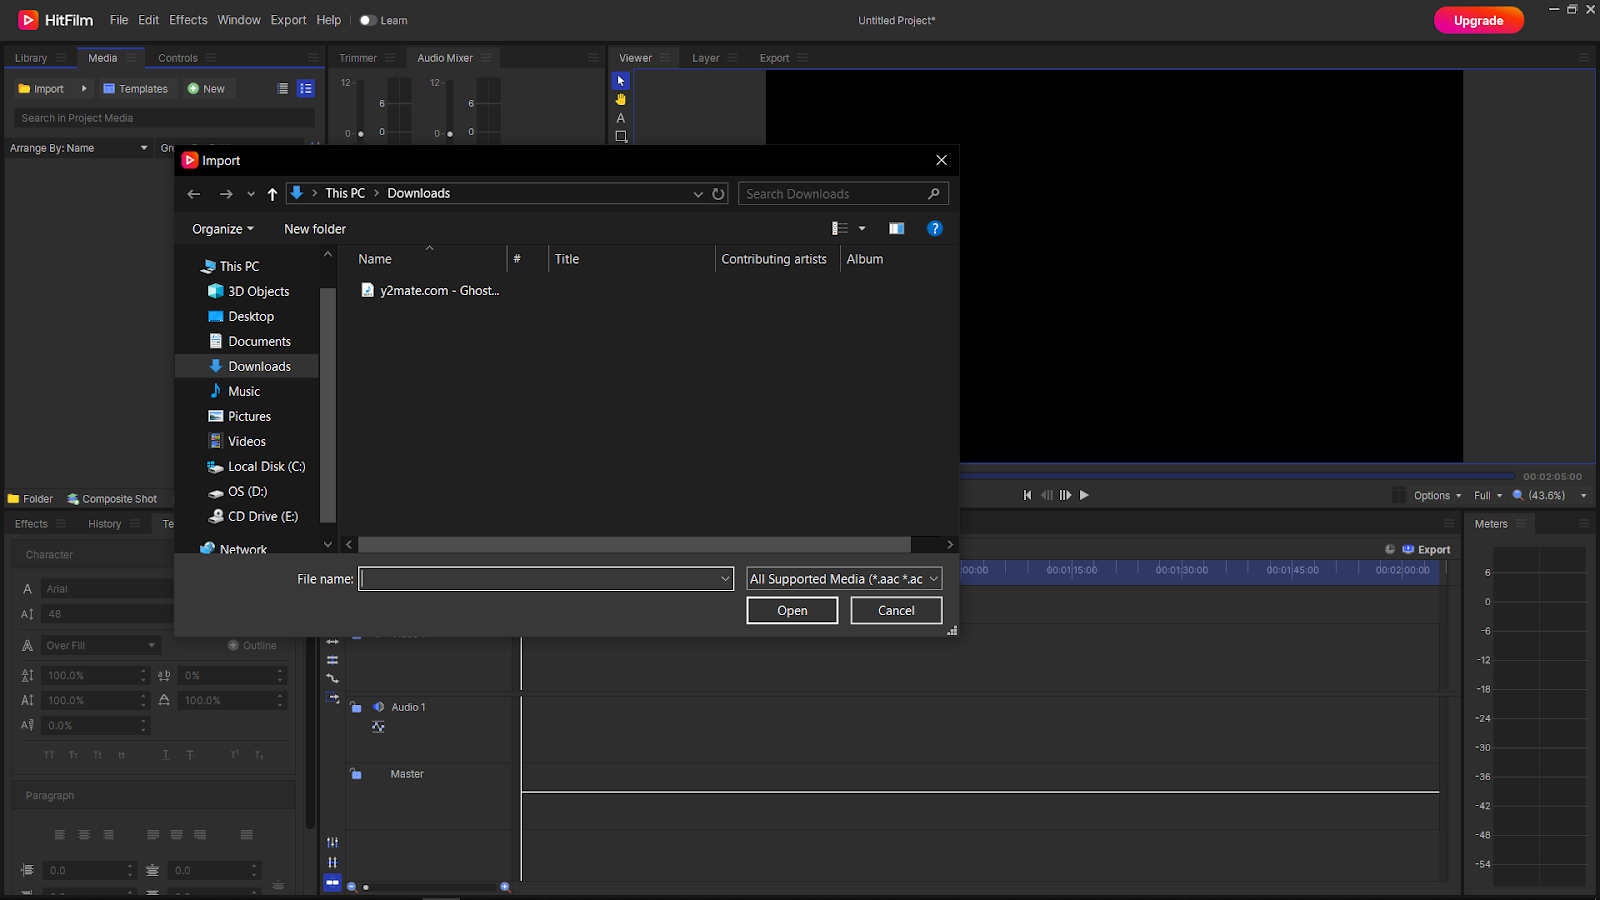Click the Viewer playback scrub bar
The image size is (1600, 900).
[x=1238, y=476]
